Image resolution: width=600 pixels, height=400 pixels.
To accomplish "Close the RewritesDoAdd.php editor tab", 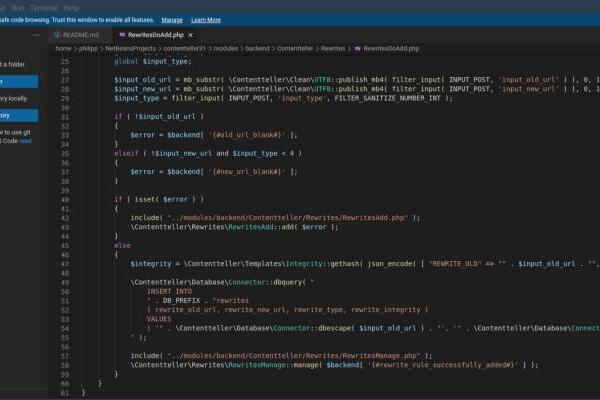I will (191, 35).
